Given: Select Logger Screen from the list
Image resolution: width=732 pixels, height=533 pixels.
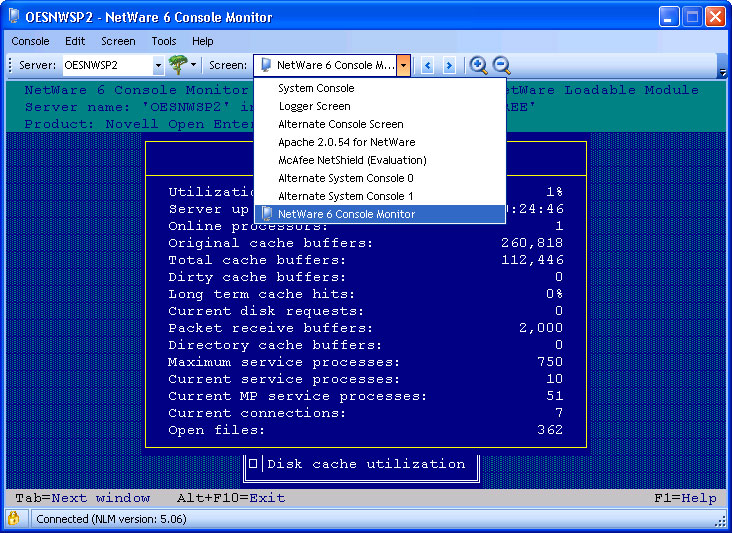Looking at the screenshot, I should (x=380, y=106).
